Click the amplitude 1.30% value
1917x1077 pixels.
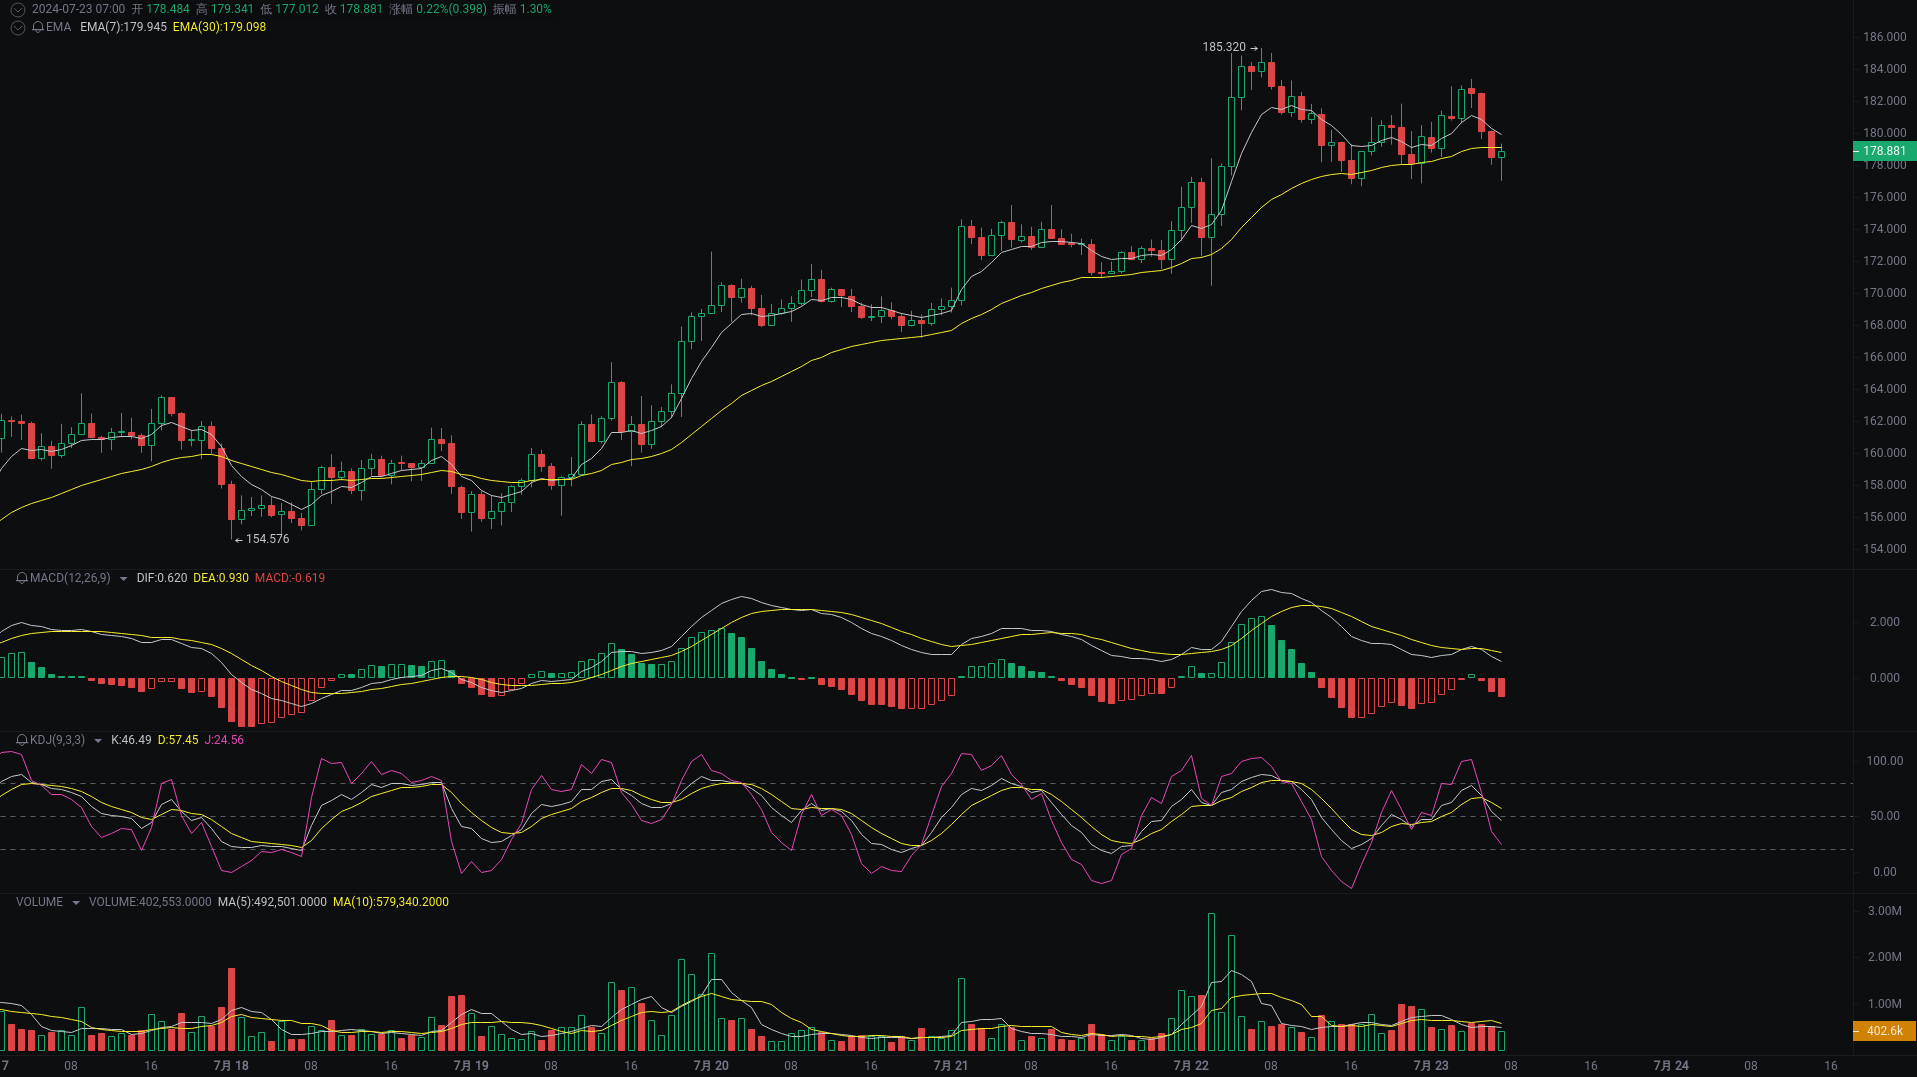click(535, 9)
